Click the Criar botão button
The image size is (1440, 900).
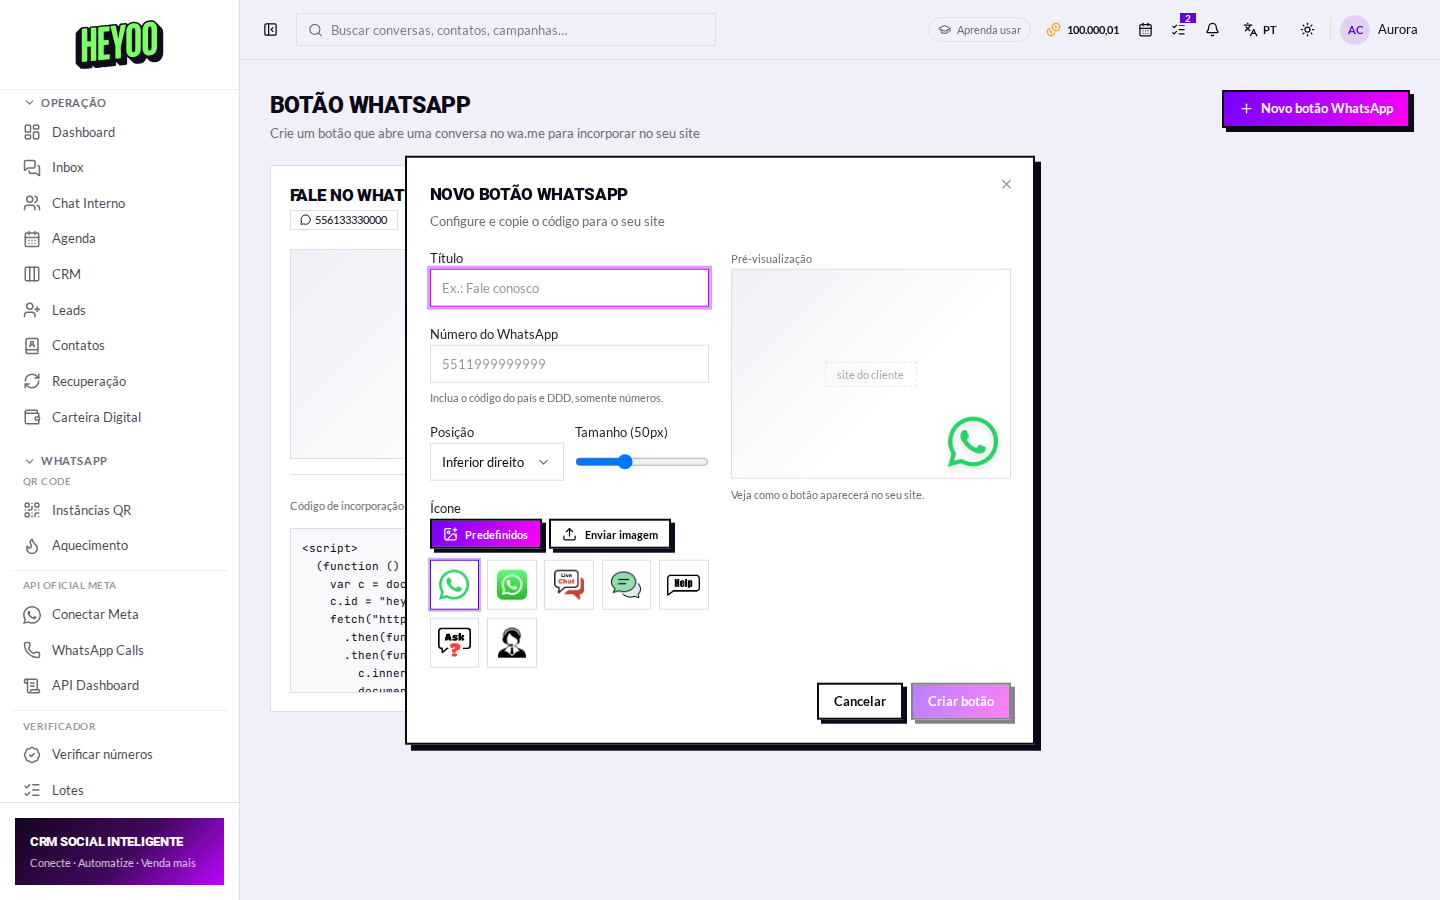pos(961,702)
